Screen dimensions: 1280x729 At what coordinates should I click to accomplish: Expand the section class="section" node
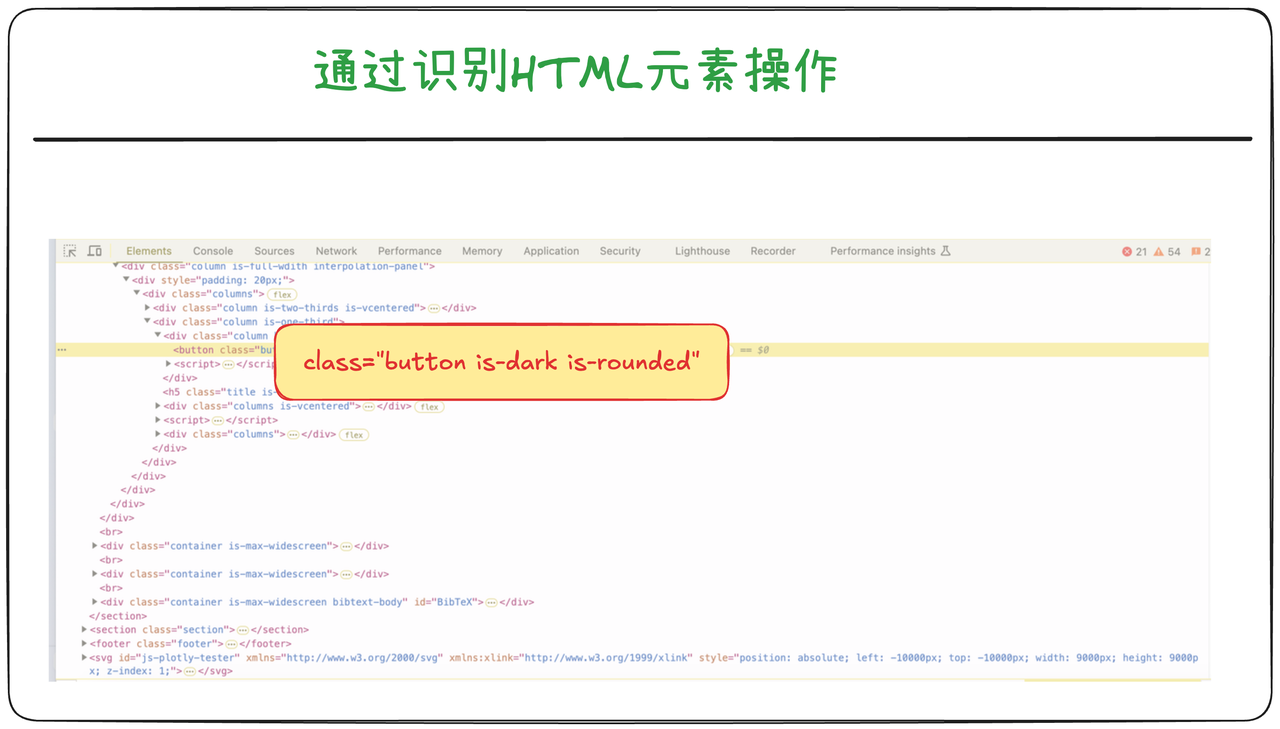click(84, 630)
